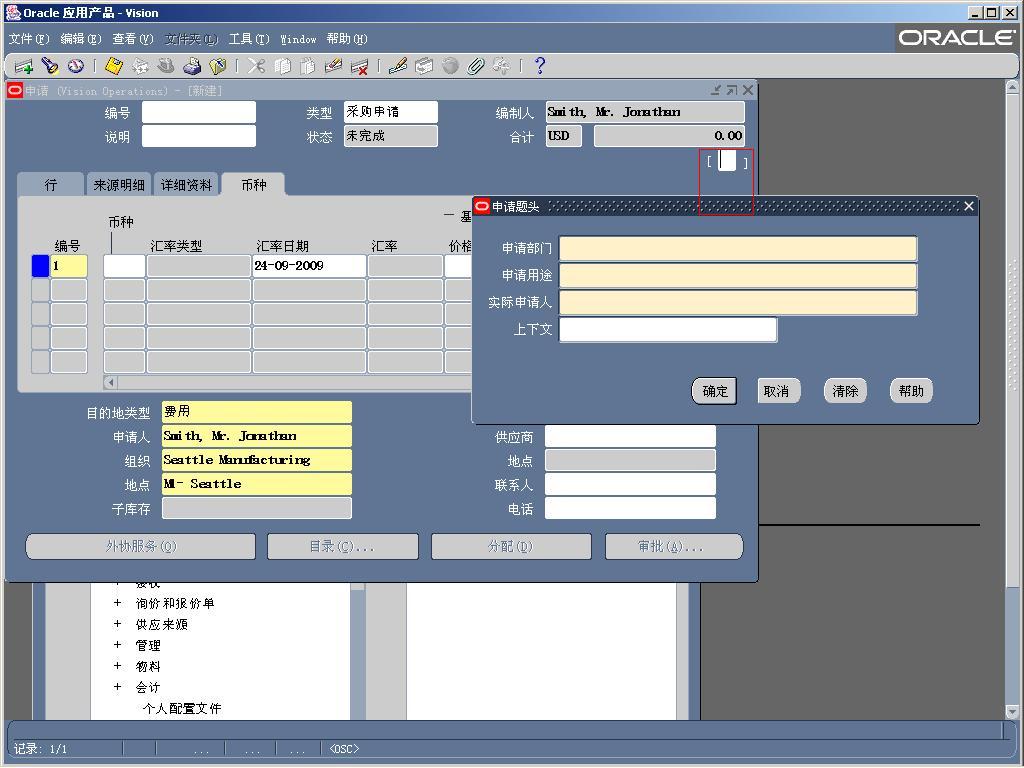The image size is (1024, 768).
Task: Switch to the 详细资料 tab
Action: coord(187,185)
